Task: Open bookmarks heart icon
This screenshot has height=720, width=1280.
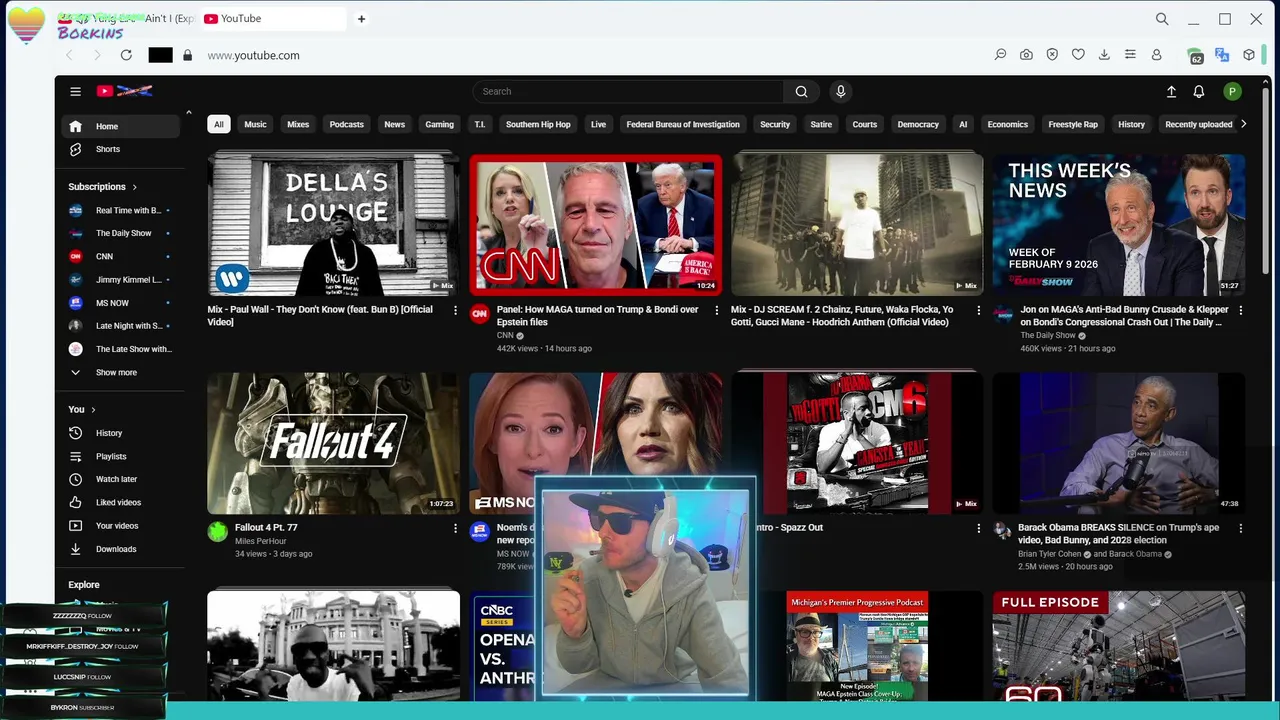Action: point(1078,55)
